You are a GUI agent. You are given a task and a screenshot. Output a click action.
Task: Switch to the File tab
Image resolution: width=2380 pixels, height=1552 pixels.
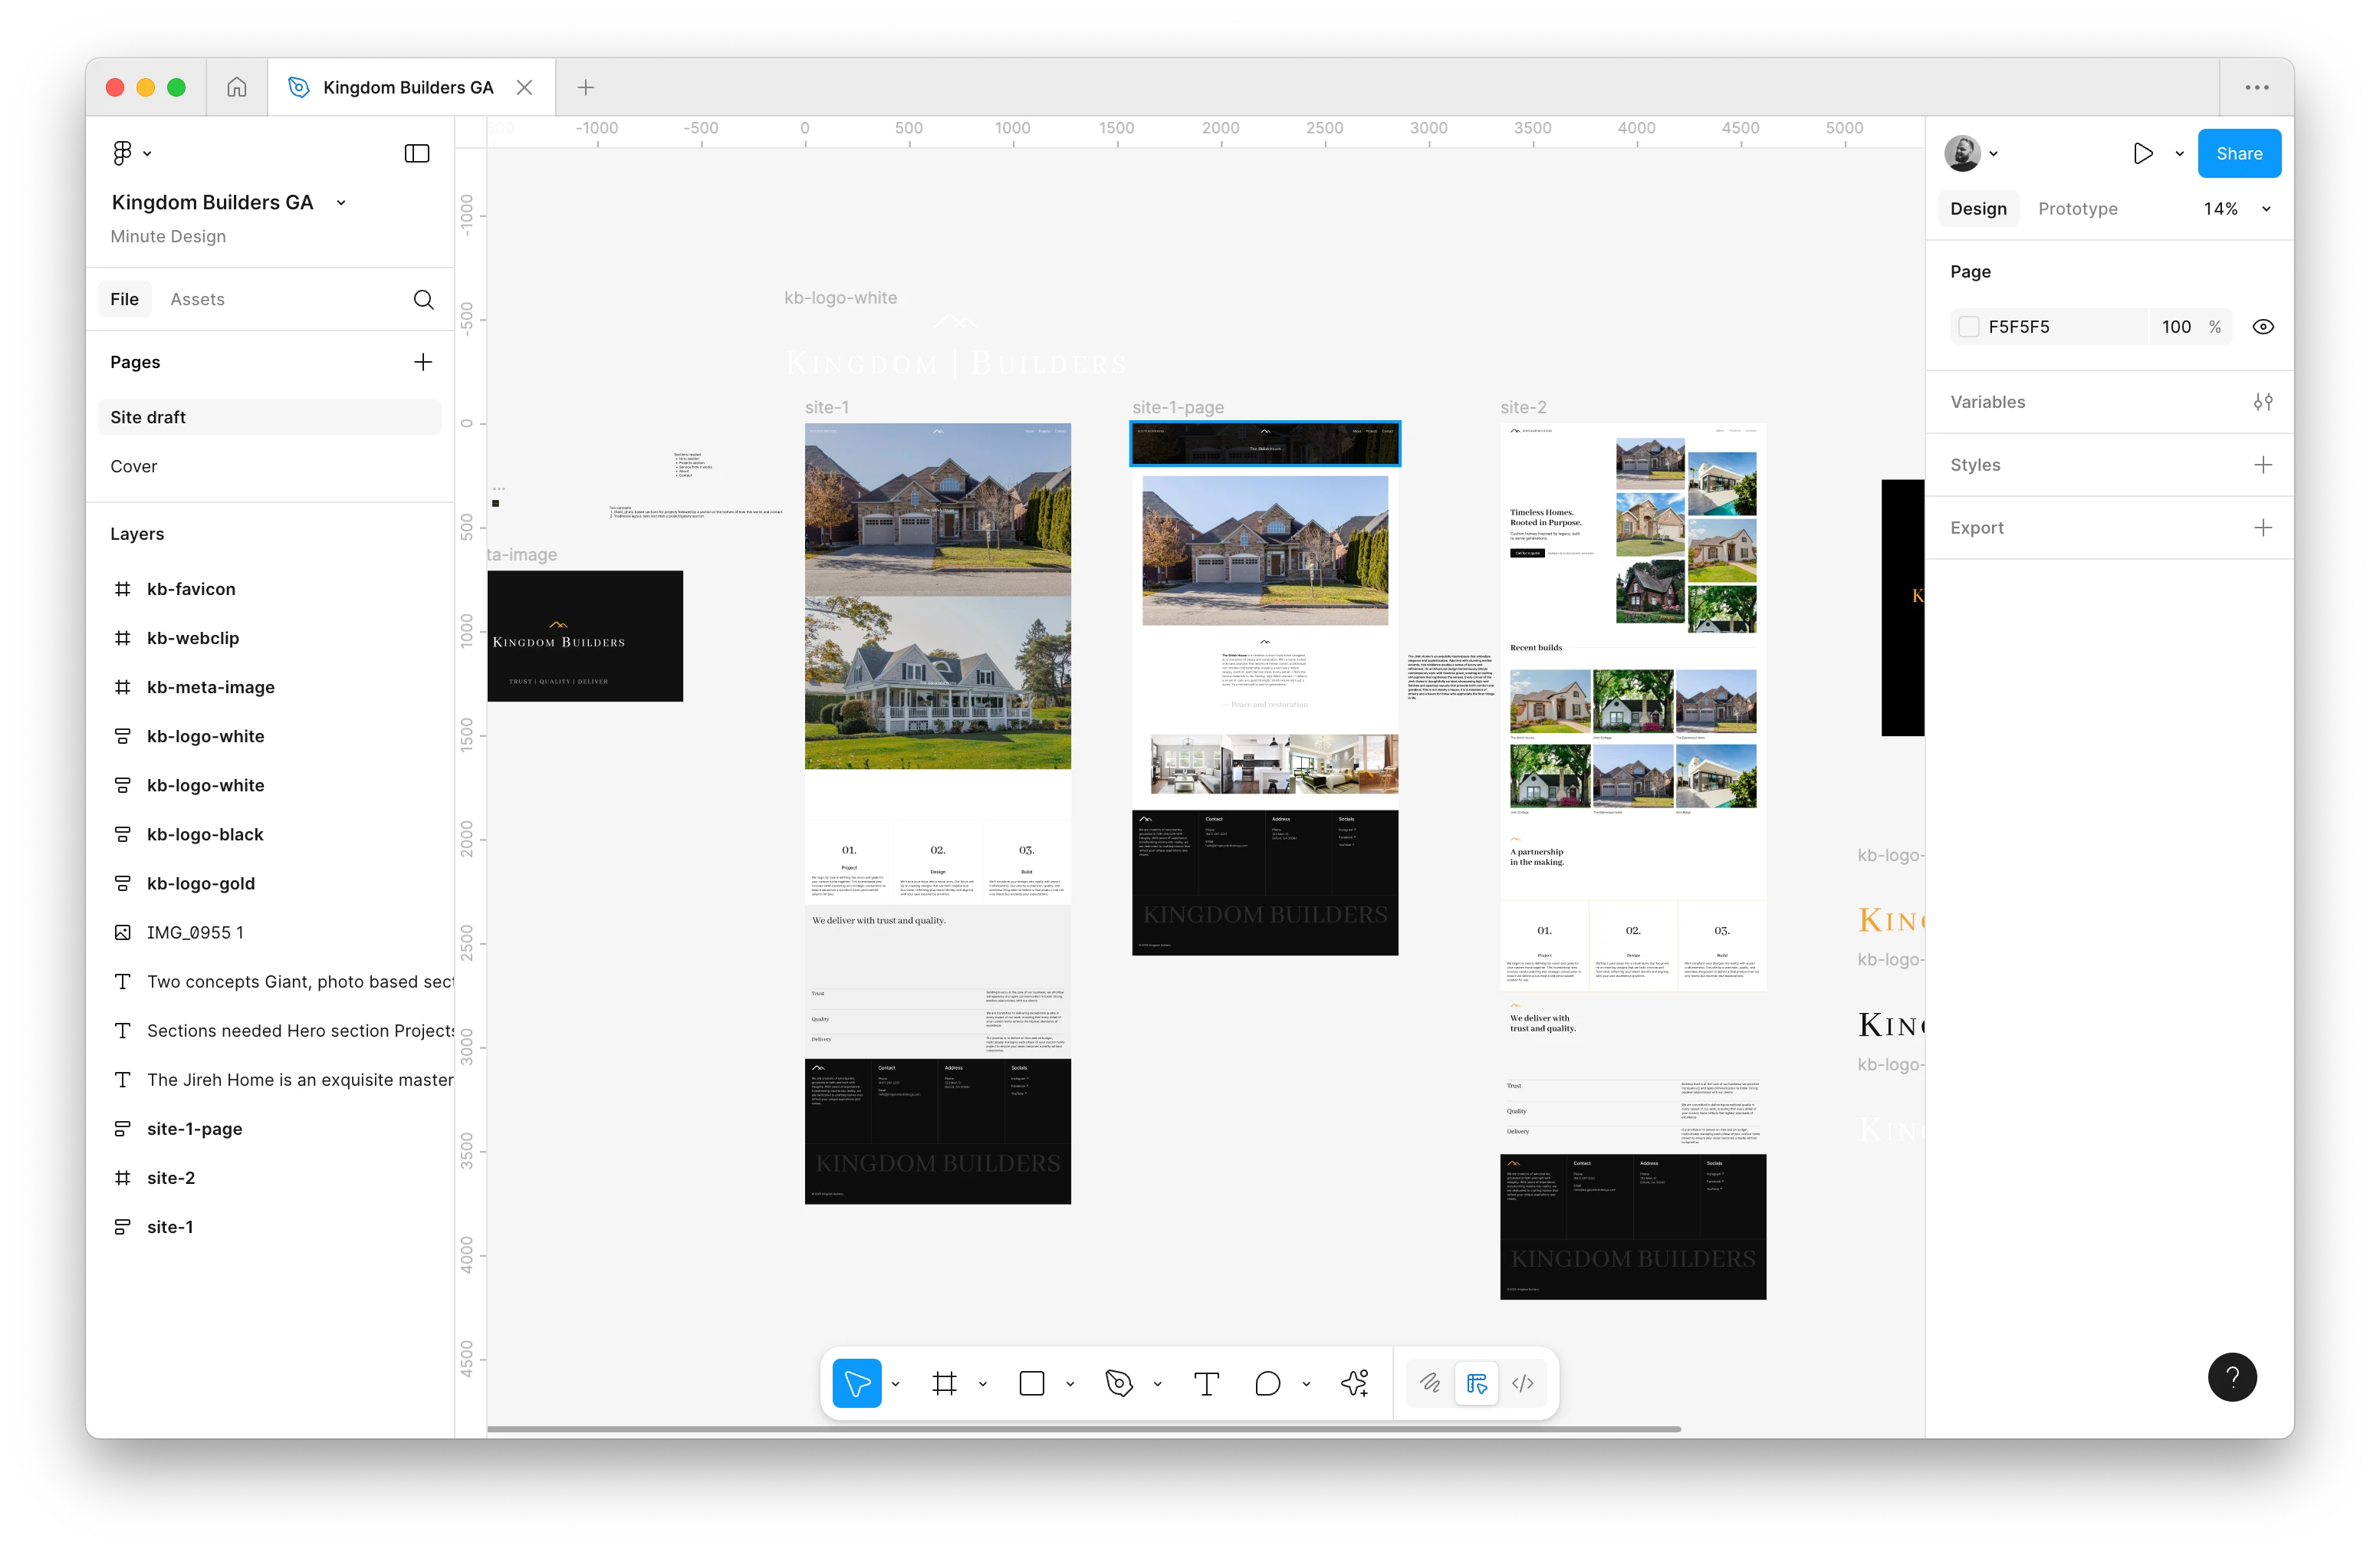coord(124,299)
